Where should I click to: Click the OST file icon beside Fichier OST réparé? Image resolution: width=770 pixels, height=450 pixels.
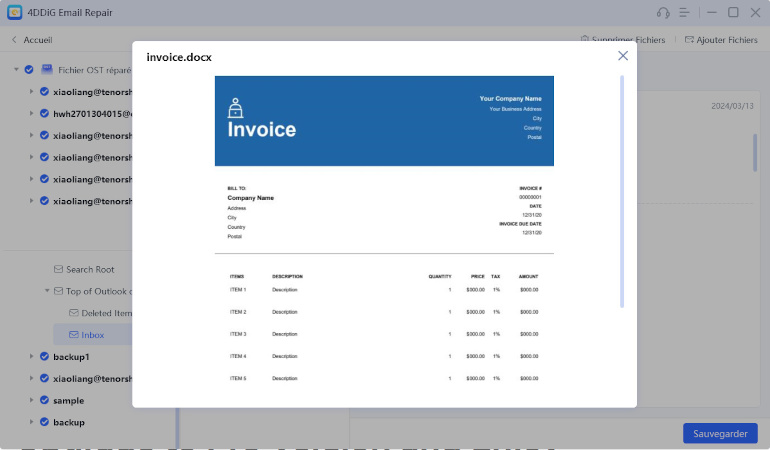[x=47, y=69]
